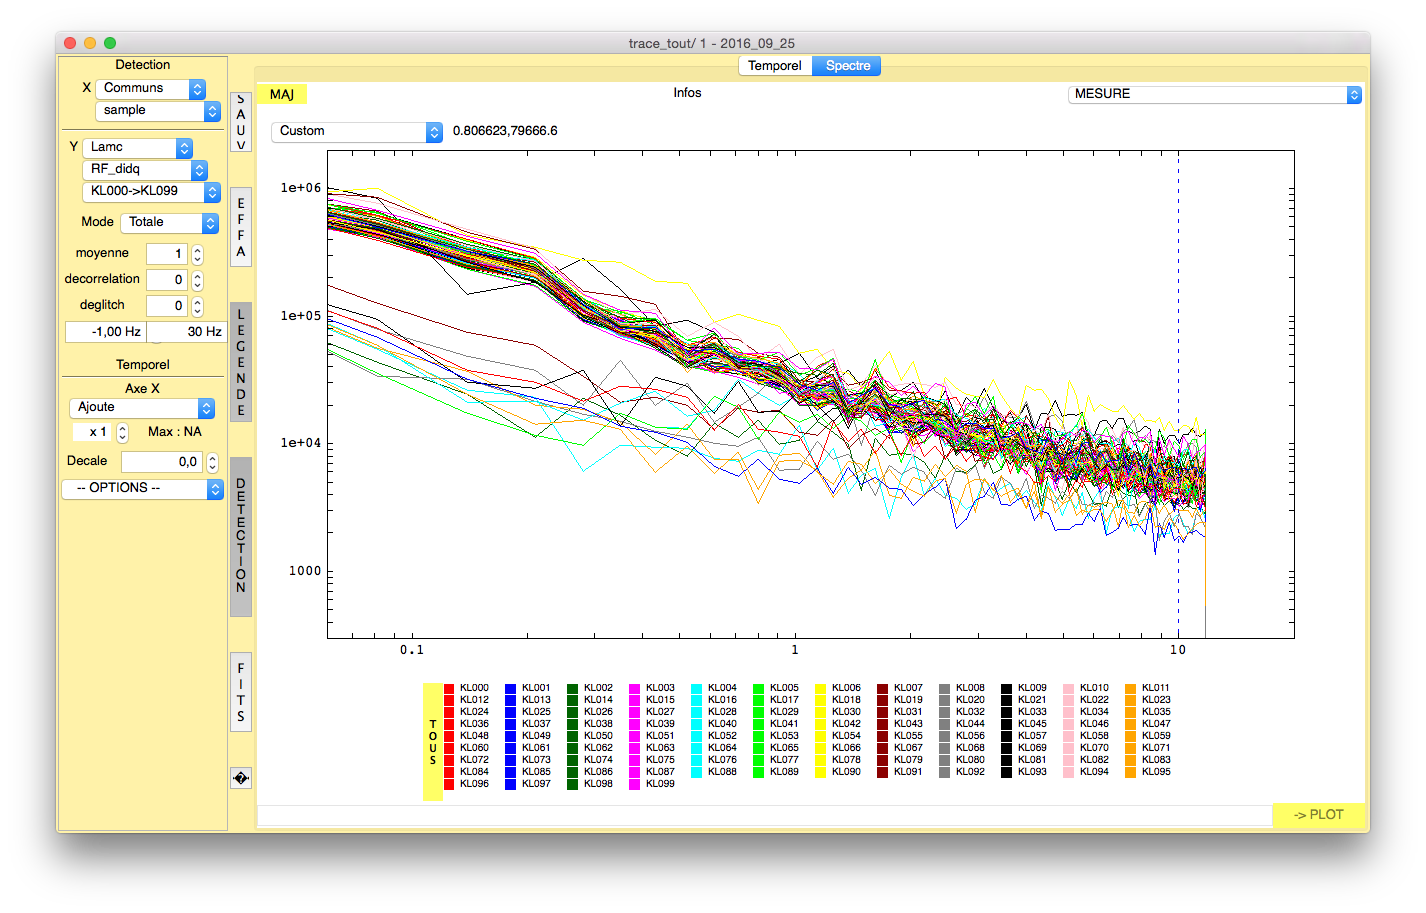Open the -- OPTIONS -- dropdown
The width and height of the screenshot is (1426, 913).
coord(142,489)
